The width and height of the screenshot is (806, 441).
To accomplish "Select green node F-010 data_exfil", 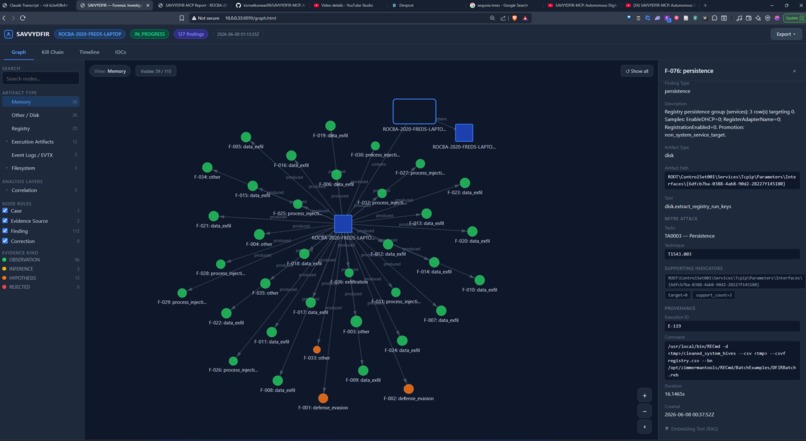I will pyautogui.click(x=480, y=280).
